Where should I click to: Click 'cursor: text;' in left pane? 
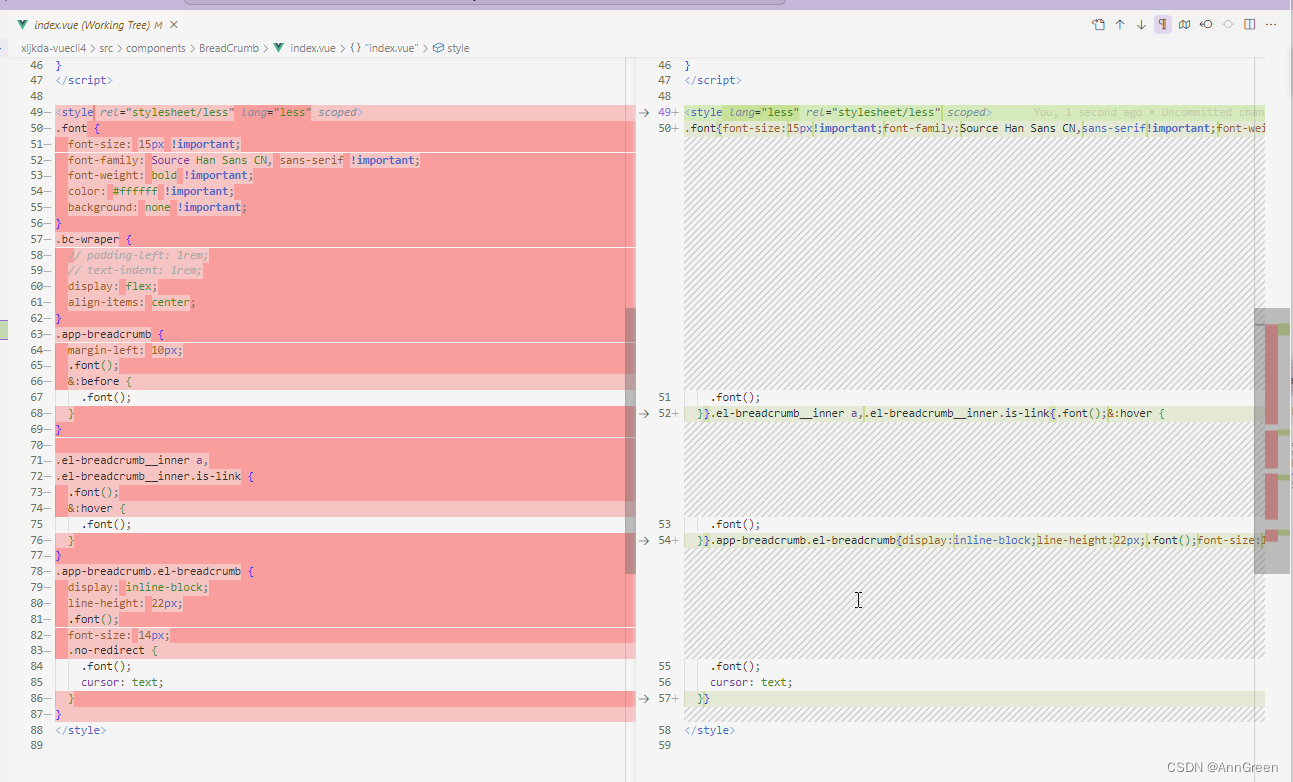122,682
